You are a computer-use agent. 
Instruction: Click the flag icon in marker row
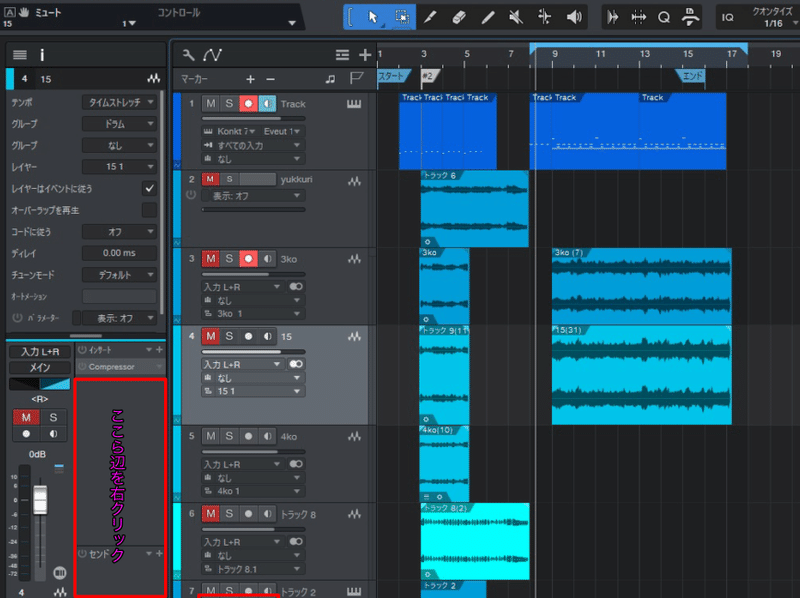(356, 79)
